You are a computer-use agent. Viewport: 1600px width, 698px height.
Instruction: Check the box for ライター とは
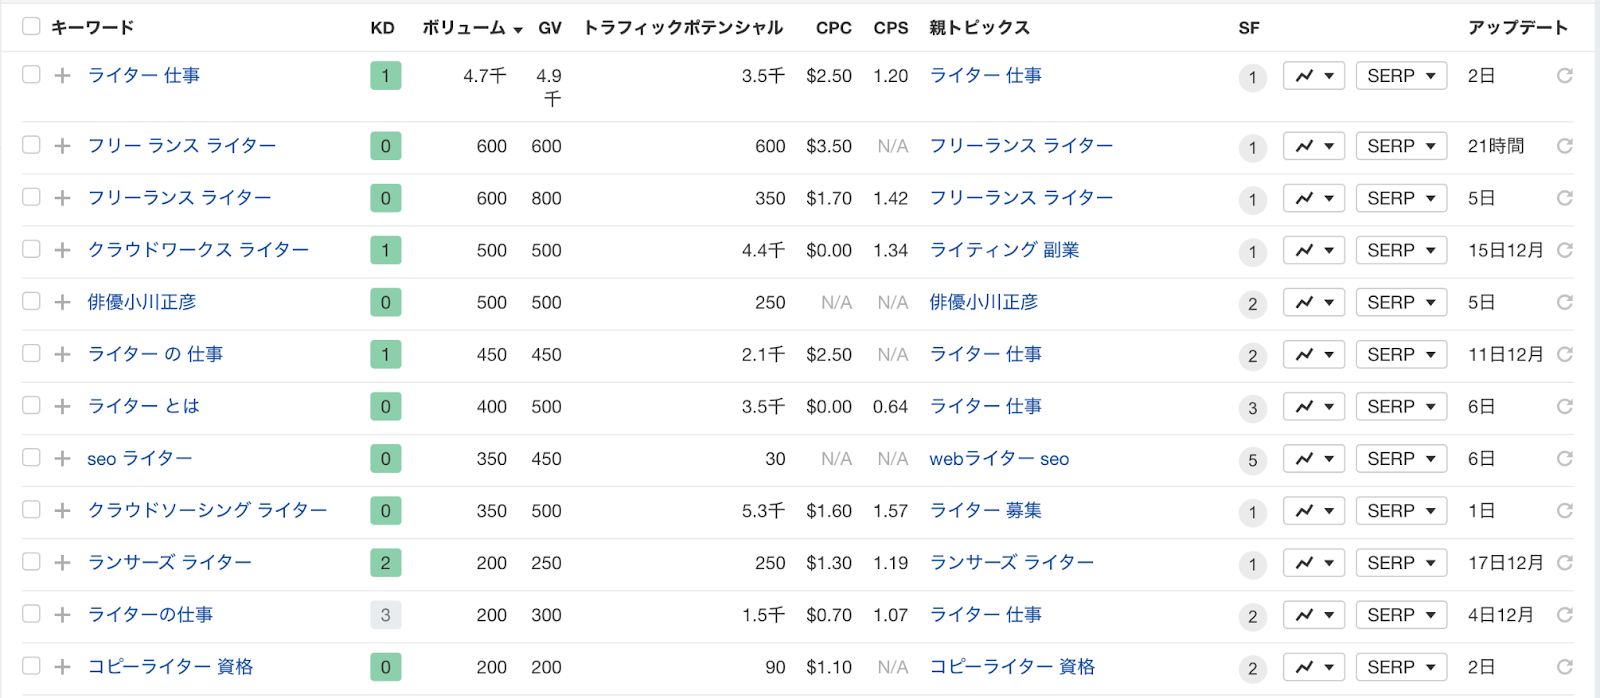point(31,405)
